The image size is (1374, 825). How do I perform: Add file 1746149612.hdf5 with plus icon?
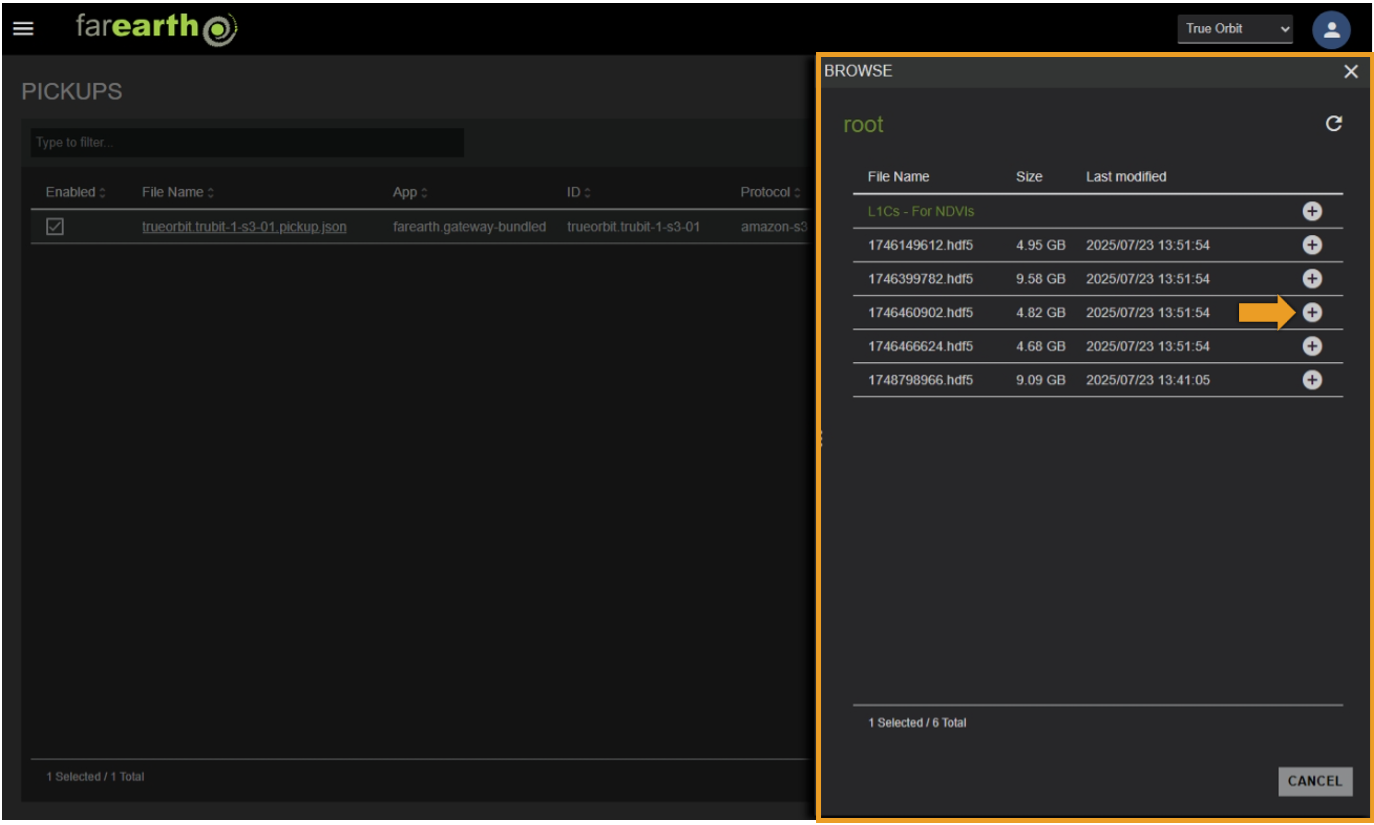1312,245
